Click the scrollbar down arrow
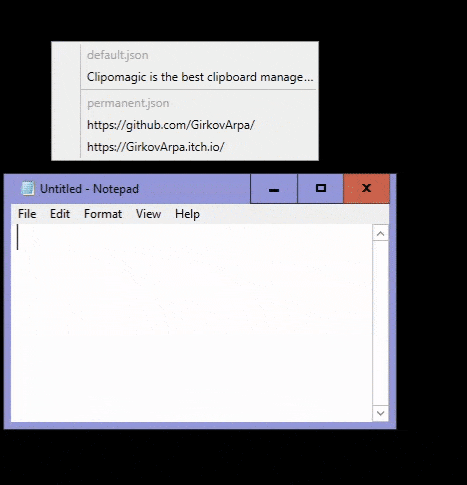467x485 pixels. coord(380,413)
